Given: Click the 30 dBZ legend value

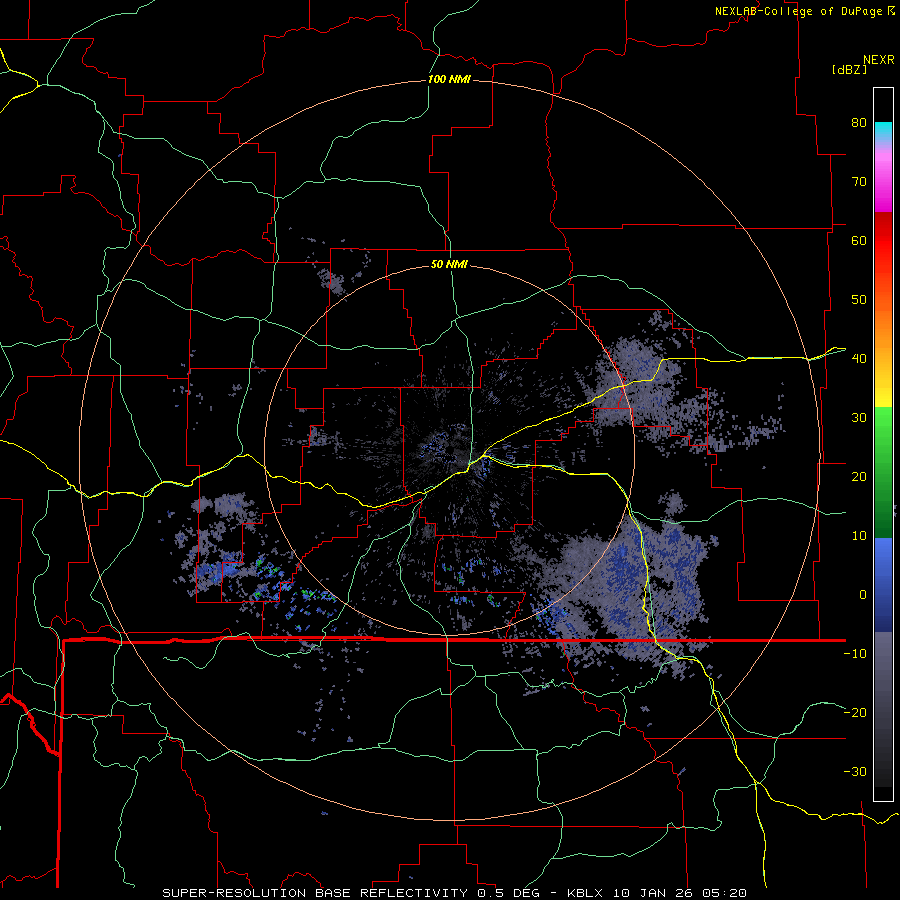Looking at the screenshot, I should 859,417.
